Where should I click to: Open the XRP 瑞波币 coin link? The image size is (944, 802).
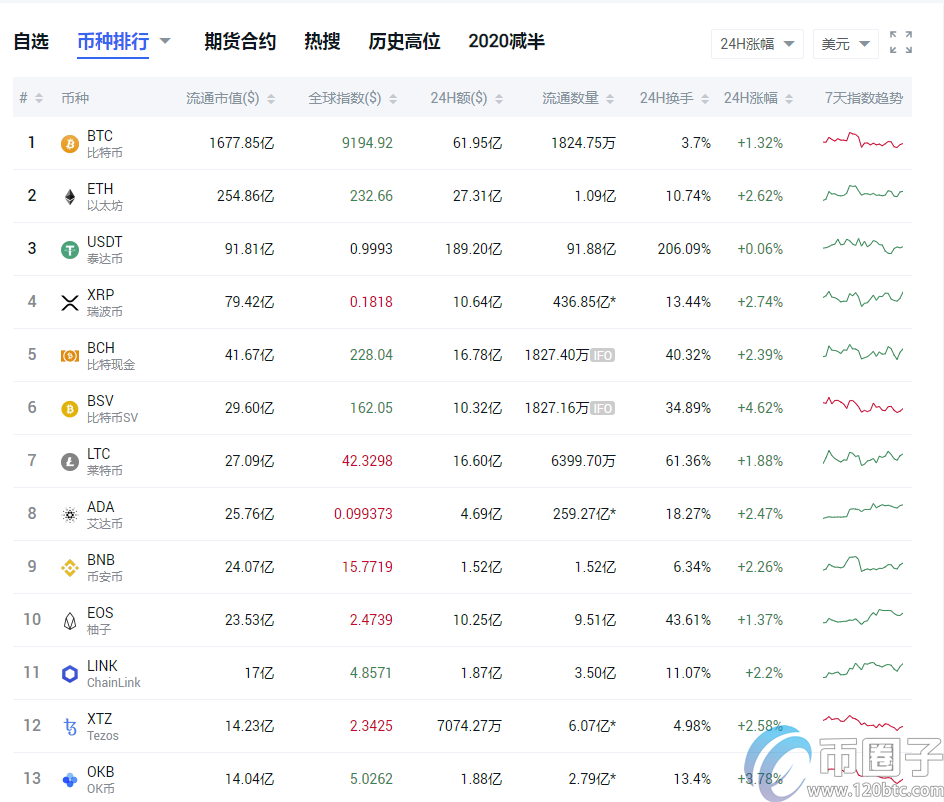[x=105, y=303]
